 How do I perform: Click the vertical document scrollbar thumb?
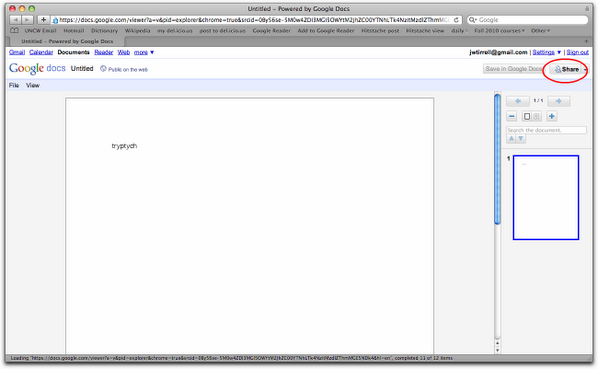click(x=497, y=159)
